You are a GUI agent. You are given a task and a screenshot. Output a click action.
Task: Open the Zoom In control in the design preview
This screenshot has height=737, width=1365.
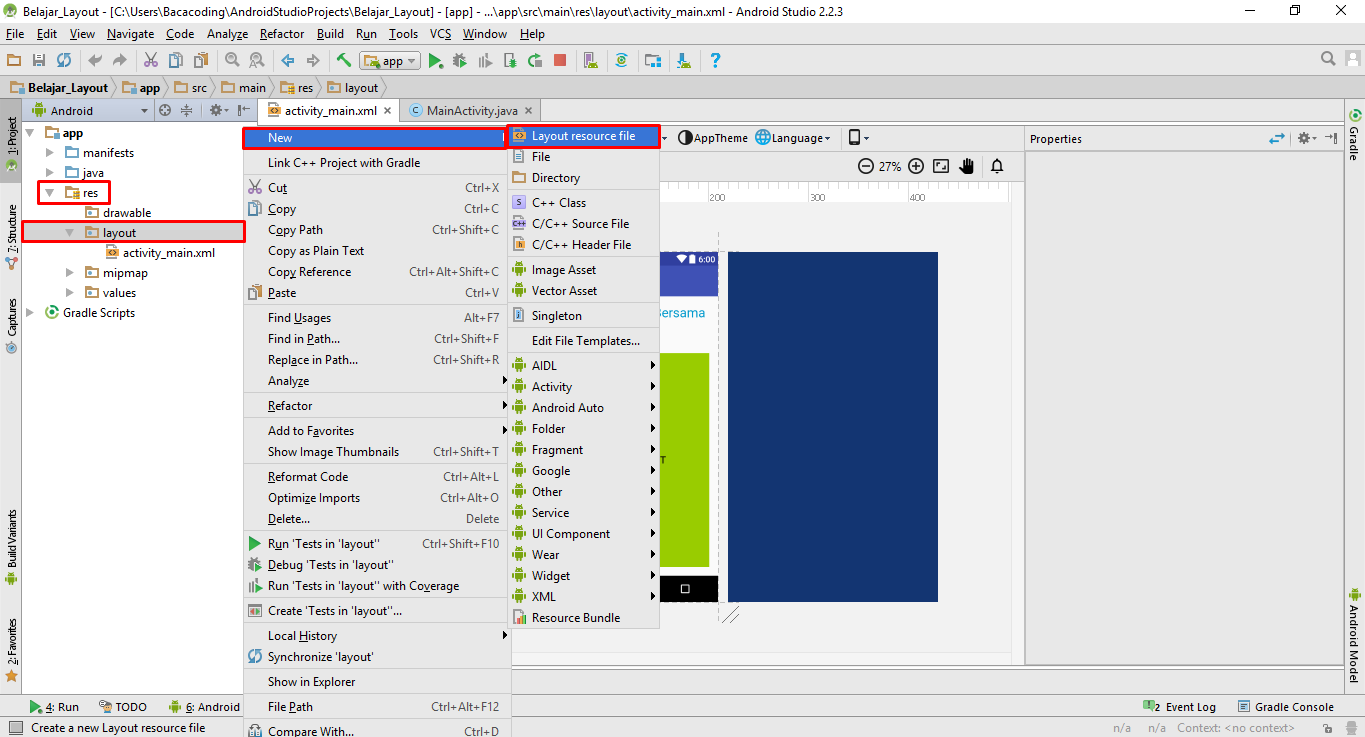click(x=916, y=166)
